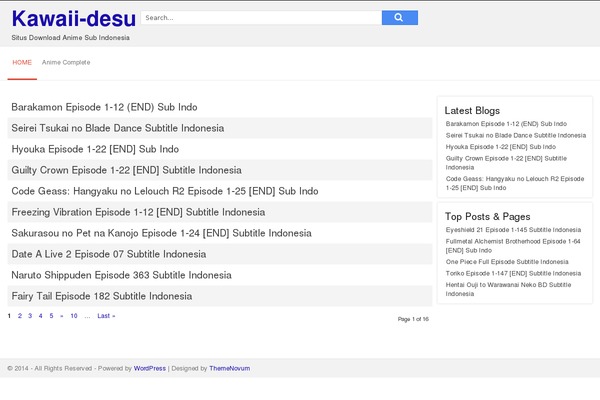Open Barakamon Episode 1-12 (END) main post
Screen dimensions: 600x400
point(104,107)
